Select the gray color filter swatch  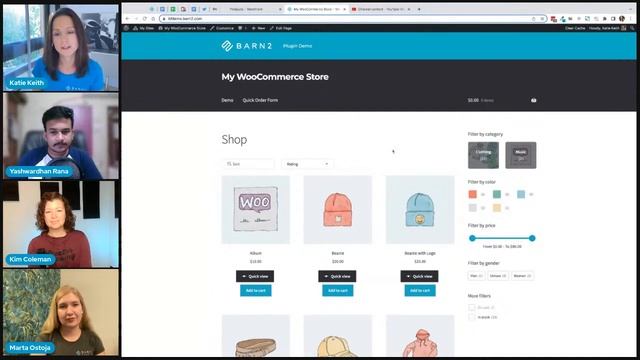click(x=472, y=208)
